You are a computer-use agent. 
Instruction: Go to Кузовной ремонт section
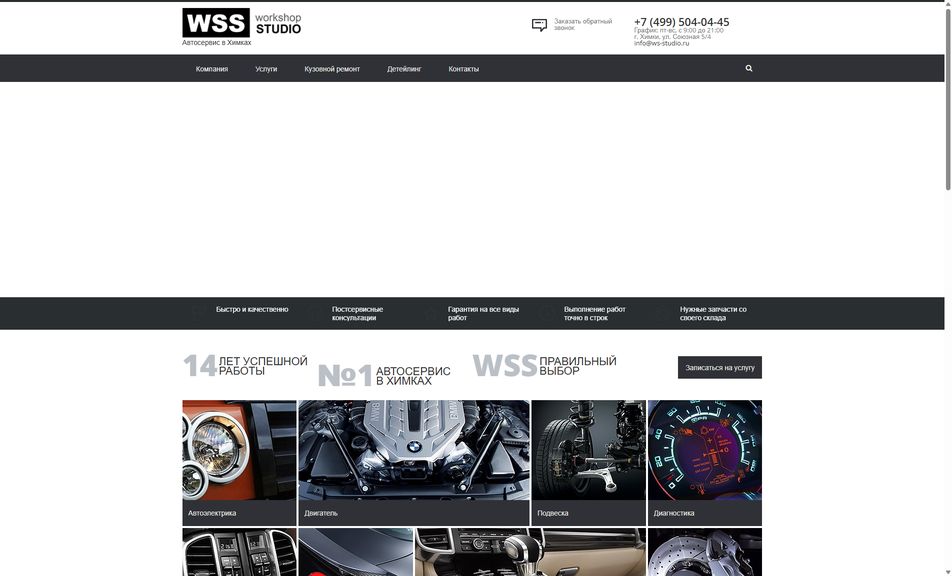[x=332, y=69]
